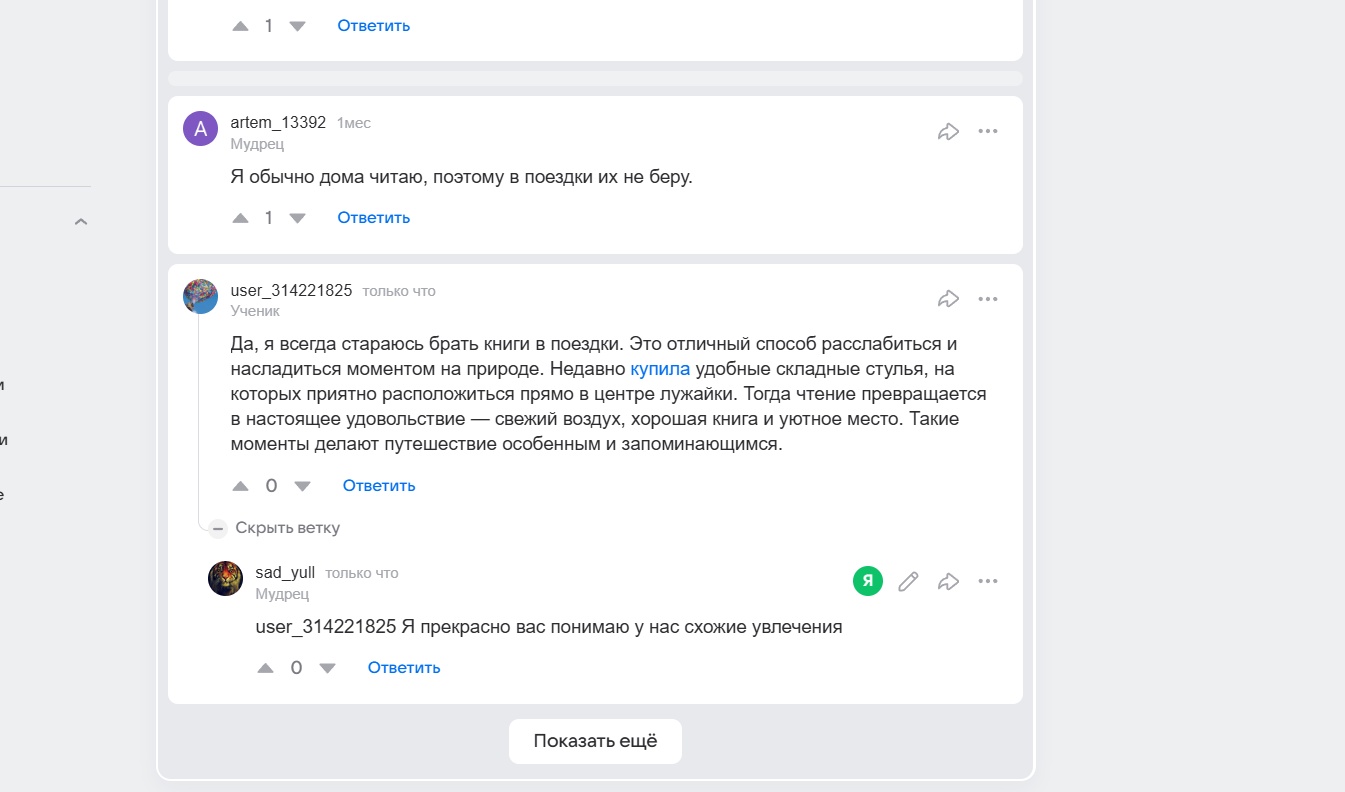The image size is (1345, 792).
Task: Share user_314221825's comment
Action: [x=948, y=298]
